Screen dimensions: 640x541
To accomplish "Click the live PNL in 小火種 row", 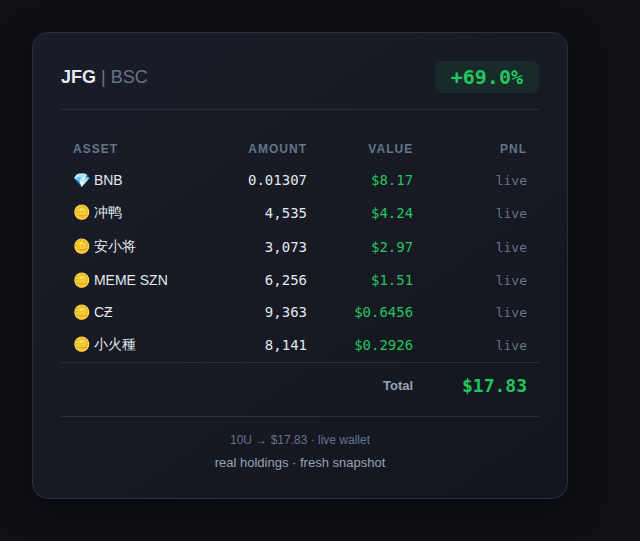I will [511, 346].
